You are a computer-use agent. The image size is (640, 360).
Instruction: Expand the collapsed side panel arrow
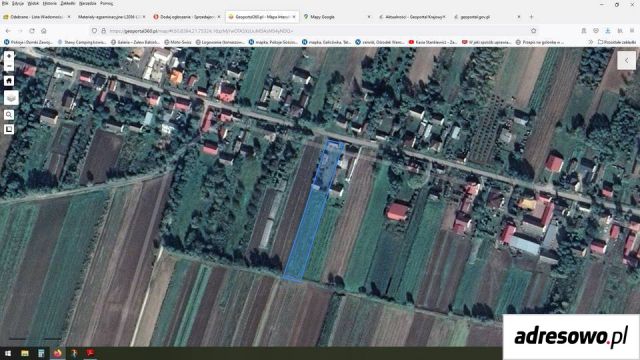click(627, 60)
